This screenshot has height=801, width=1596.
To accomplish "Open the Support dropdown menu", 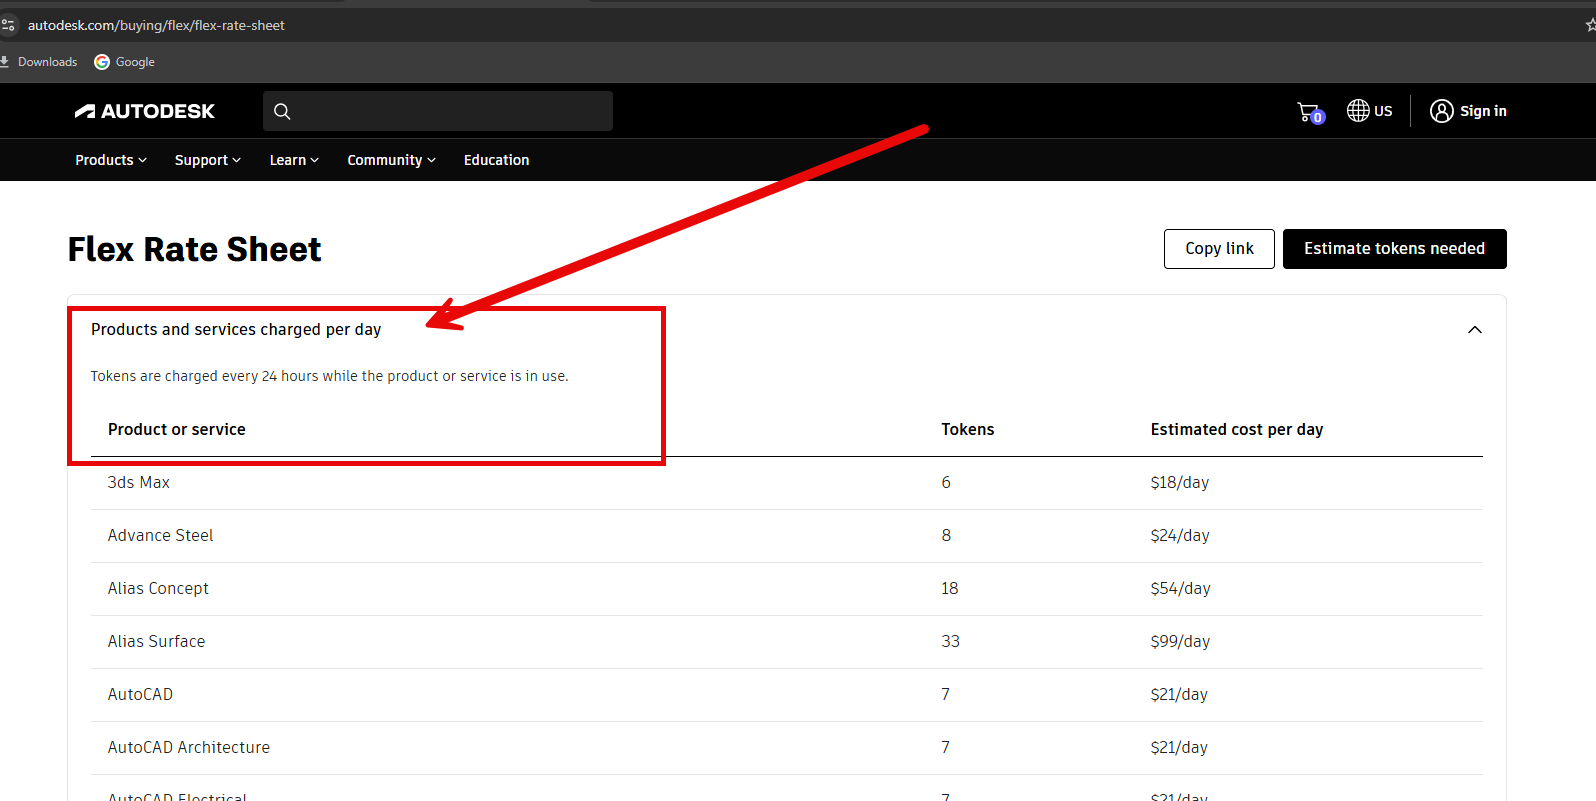I will [x=208, y=160].
